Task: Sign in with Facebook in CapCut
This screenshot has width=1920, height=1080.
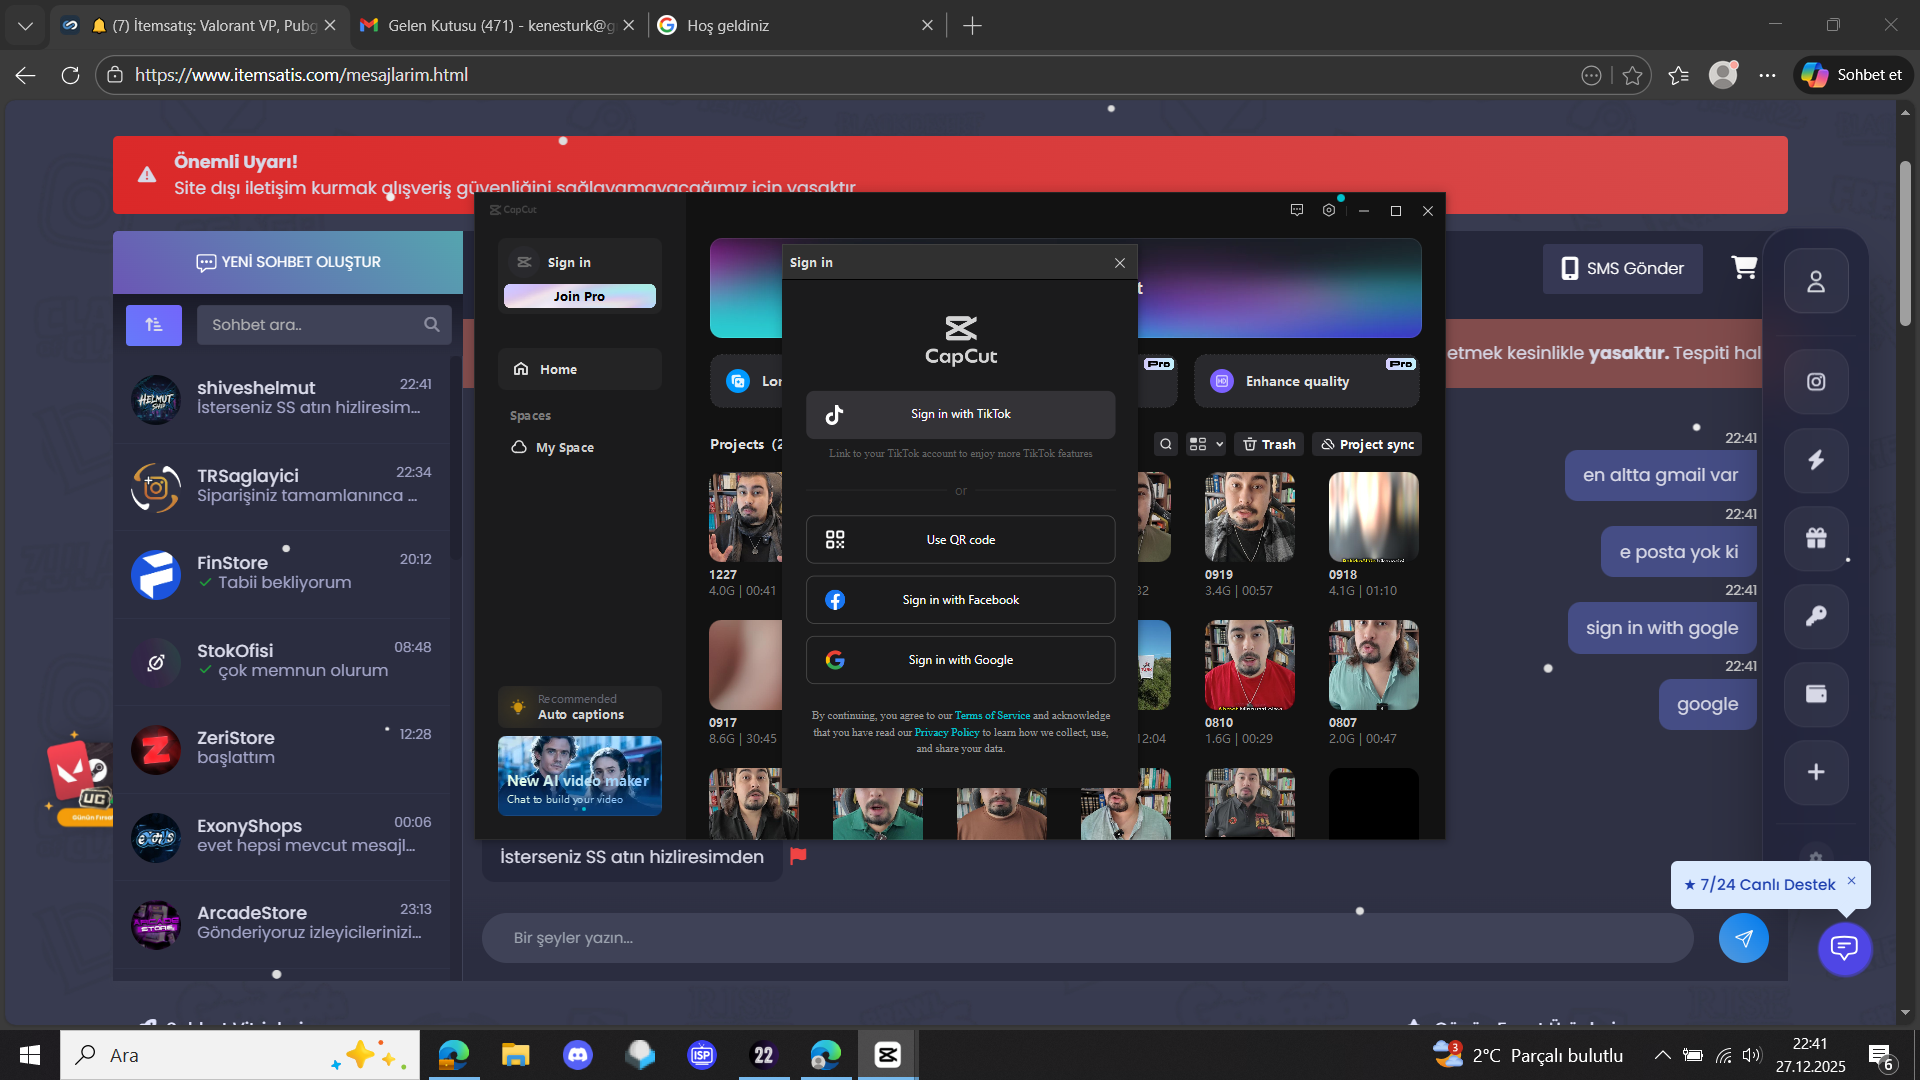Action: coord(960,600)
